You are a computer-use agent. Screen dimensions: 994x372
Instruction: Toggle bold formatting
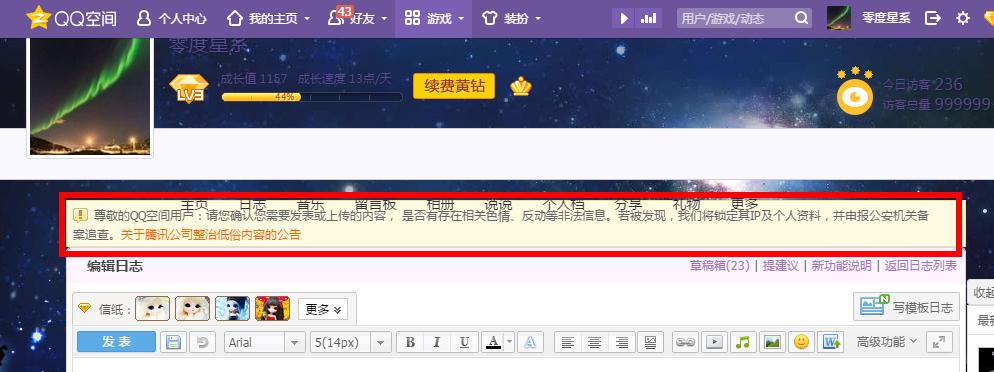click(410, 342)
